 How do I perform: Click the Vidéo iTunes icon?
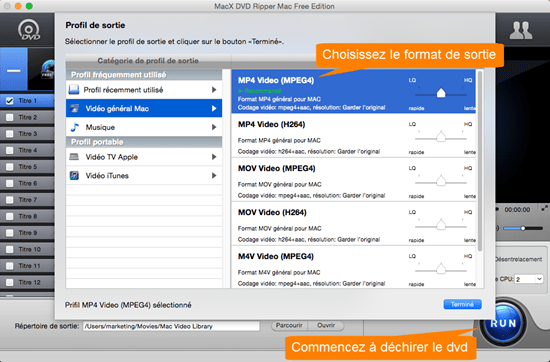[74, 175]
